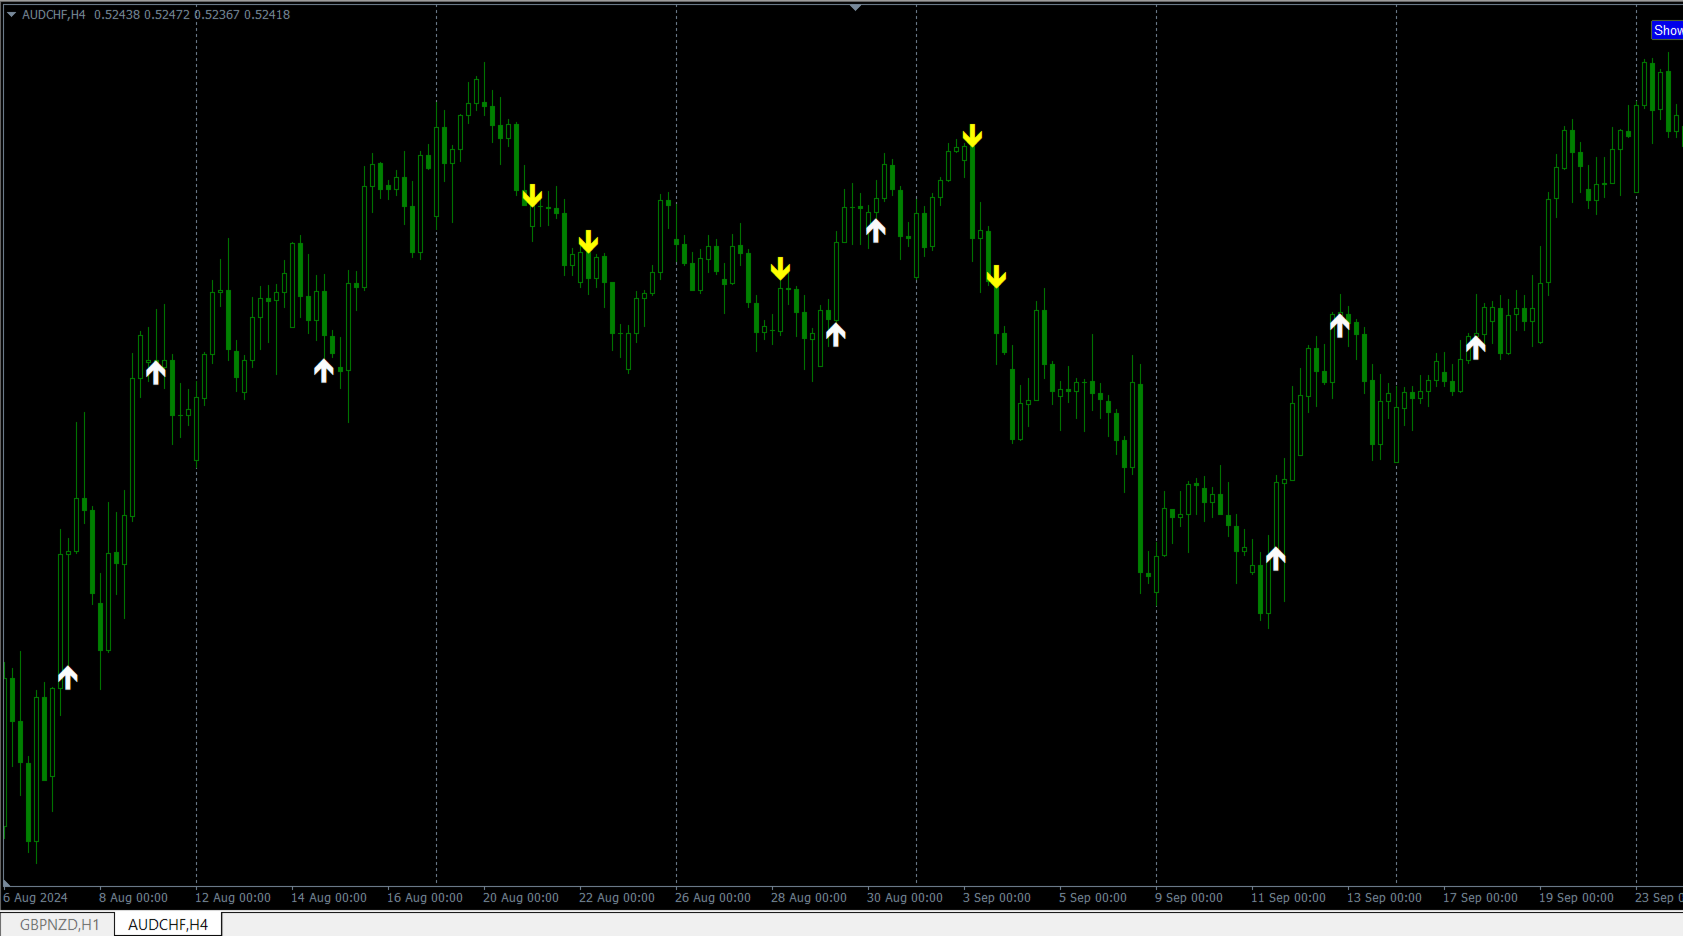Click the low price 0.52367

tap(217, 15)
